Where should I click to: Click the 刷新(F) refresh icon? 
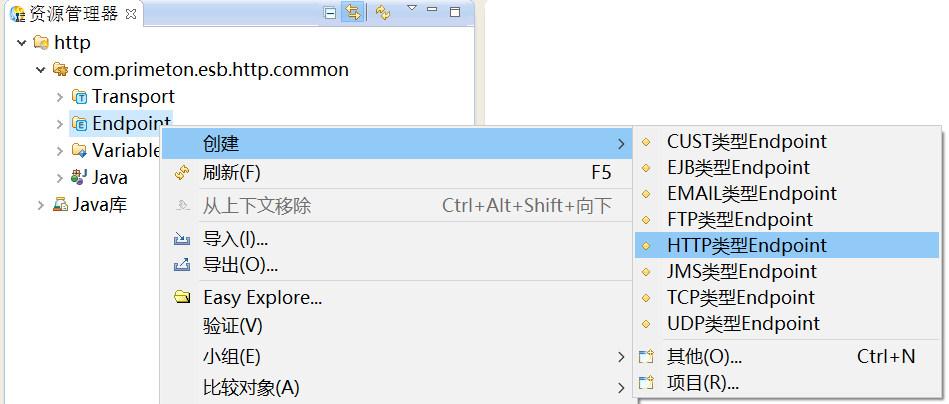182,172
